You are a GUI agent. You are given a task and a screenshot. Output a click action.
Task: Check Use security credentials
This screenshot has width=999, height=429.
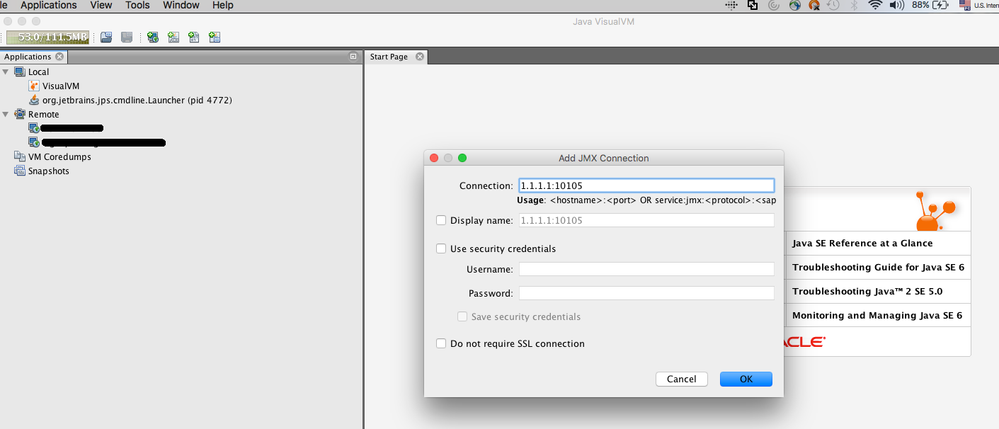pos(441,249)
